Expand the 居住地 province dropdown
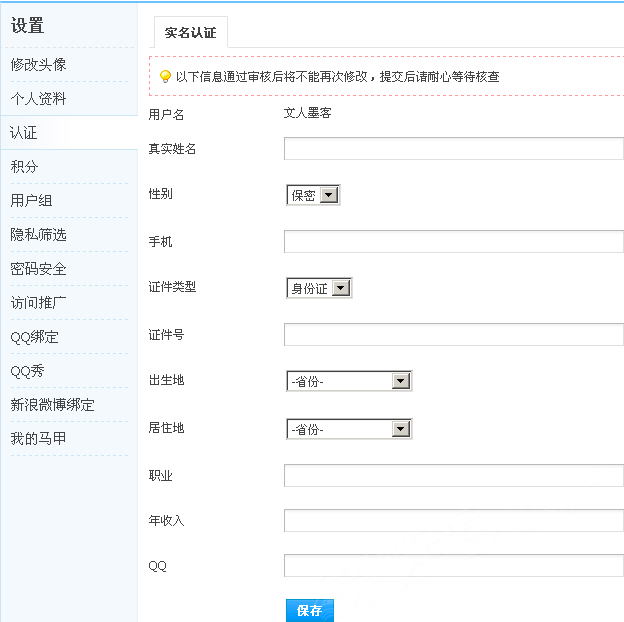The image size is (624, 622). tap(349, 429)
